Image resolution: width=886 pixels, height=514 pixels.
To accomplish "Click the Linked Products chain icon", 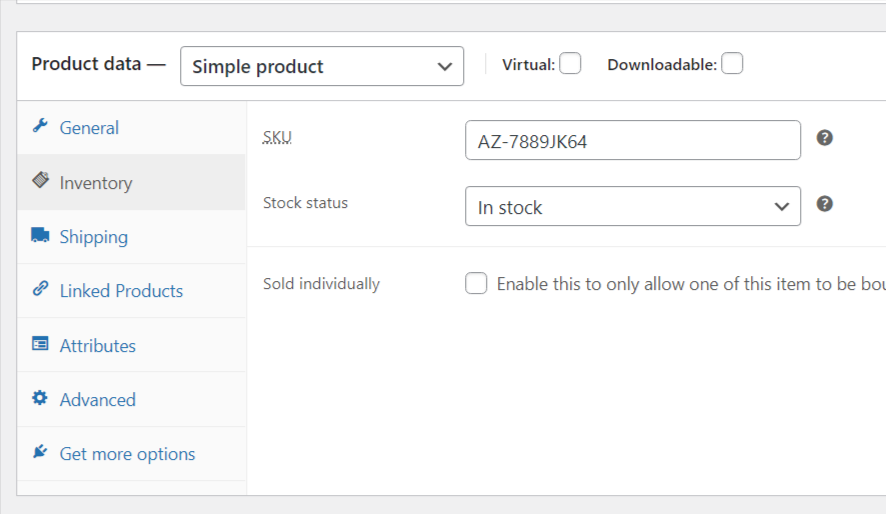I will point(40,289).
